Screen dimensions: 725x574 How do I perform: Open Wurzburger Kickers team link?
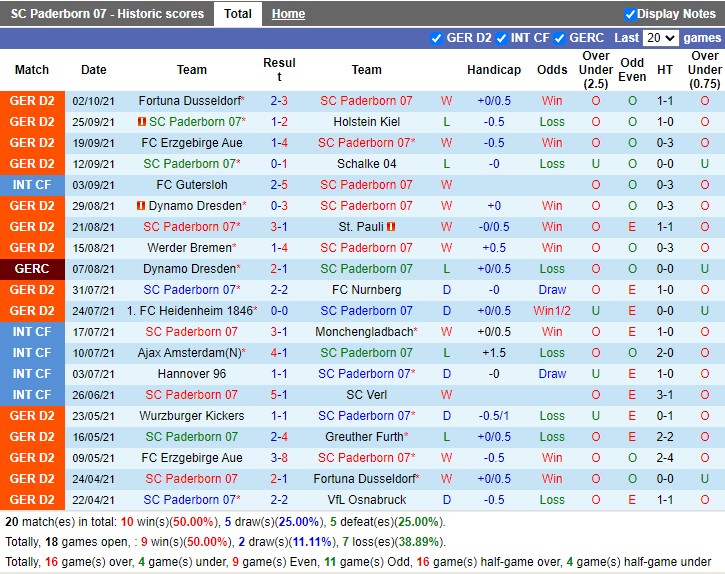191,415
